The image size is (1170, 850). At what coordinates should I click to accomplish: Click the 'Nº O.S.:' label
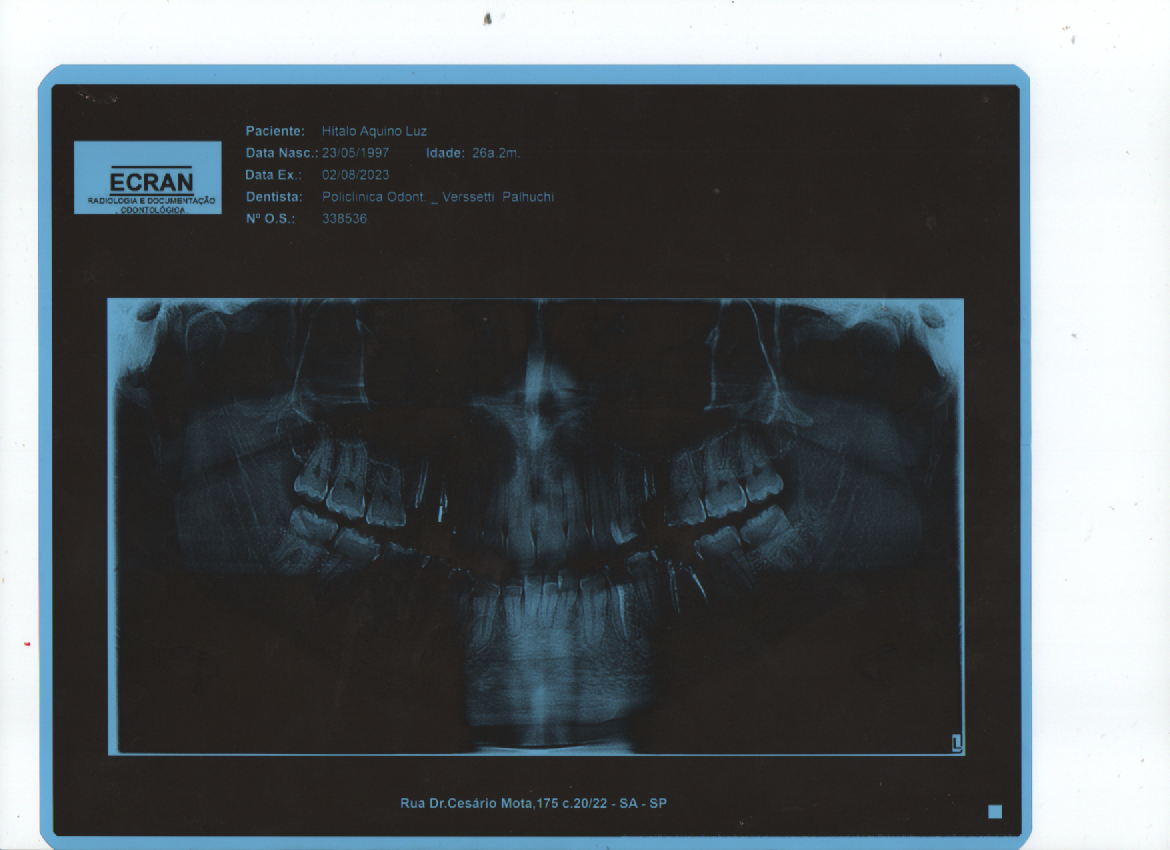tap(270, 219)
